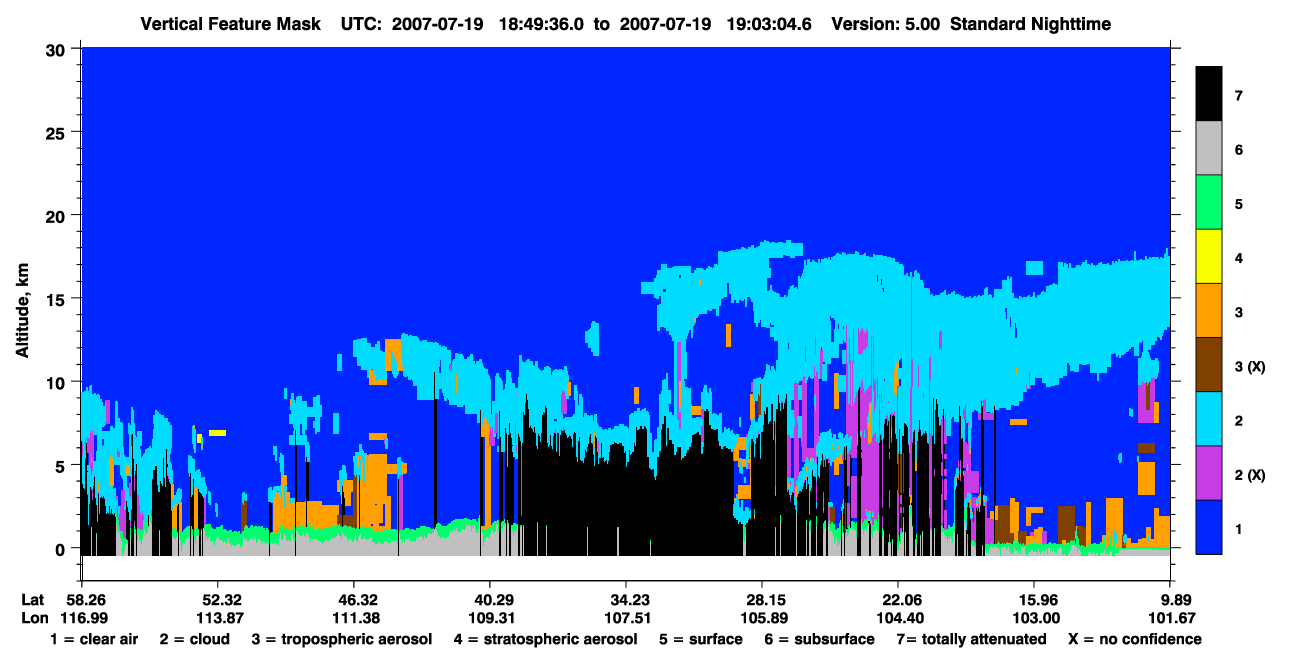Click longitude value 107.51
Viewport: 1300px width, 667px height.
[x=626, y=618]
